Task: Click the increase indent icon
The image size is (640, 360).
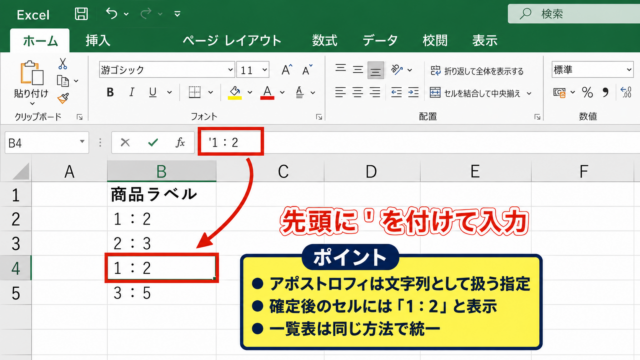Action: pyautogui.click(x=413, y=93)
